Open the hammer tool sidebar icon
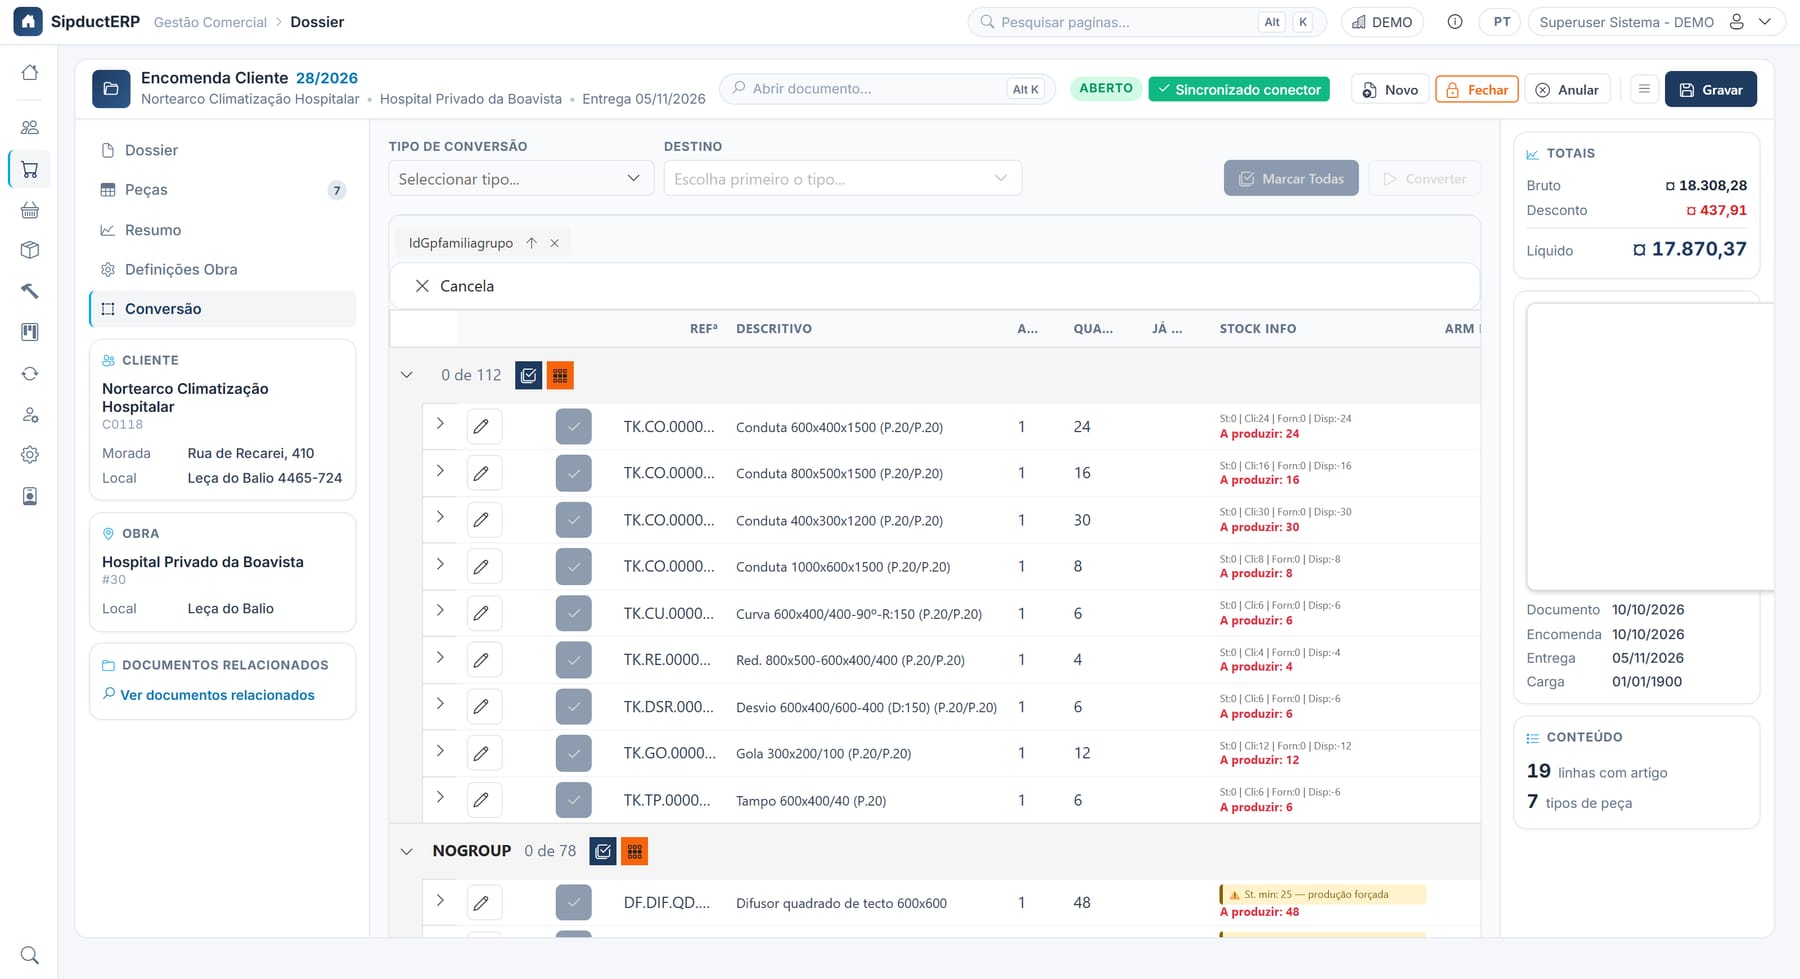Image resolution: width=1800 pixels, height=979 pixels. (30, 291)
